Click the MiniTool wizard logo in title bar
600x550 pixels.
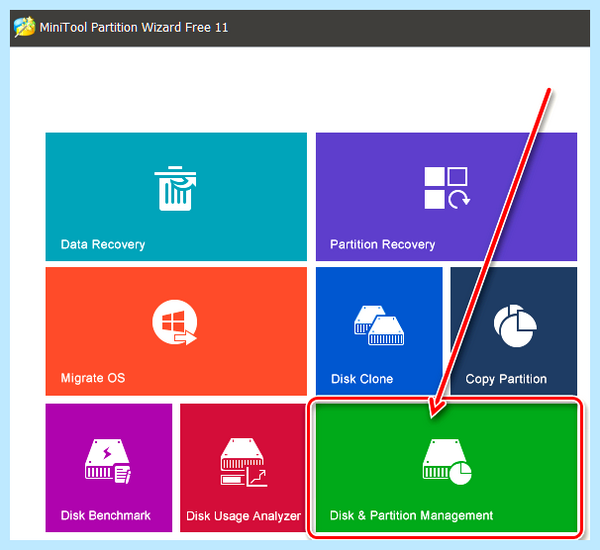click(x=24, y=27)
